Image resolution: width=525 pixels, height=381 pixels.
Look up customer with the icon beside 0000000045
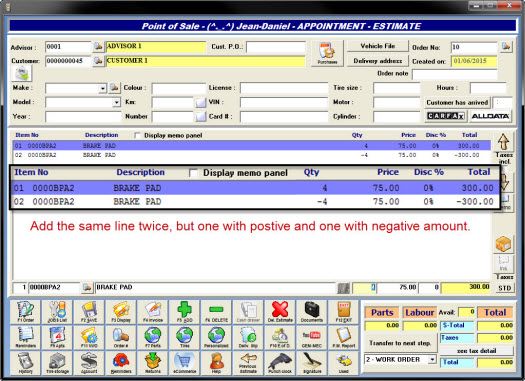coord(98,61)
